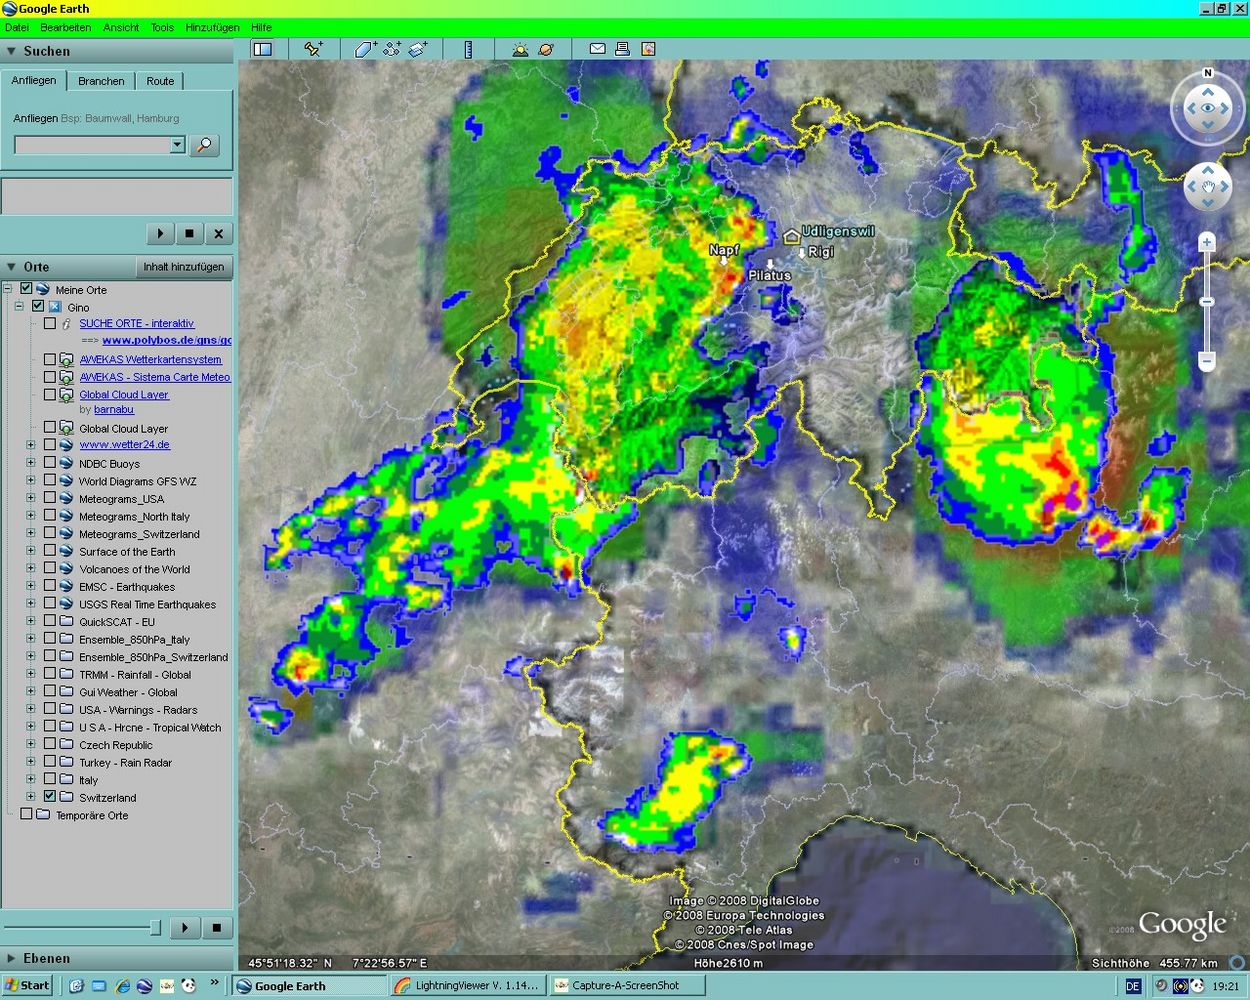Screen dimensions: 1250x1000
Task: Uncheck the Meine Orte checkbox
Action: [27, 289]
